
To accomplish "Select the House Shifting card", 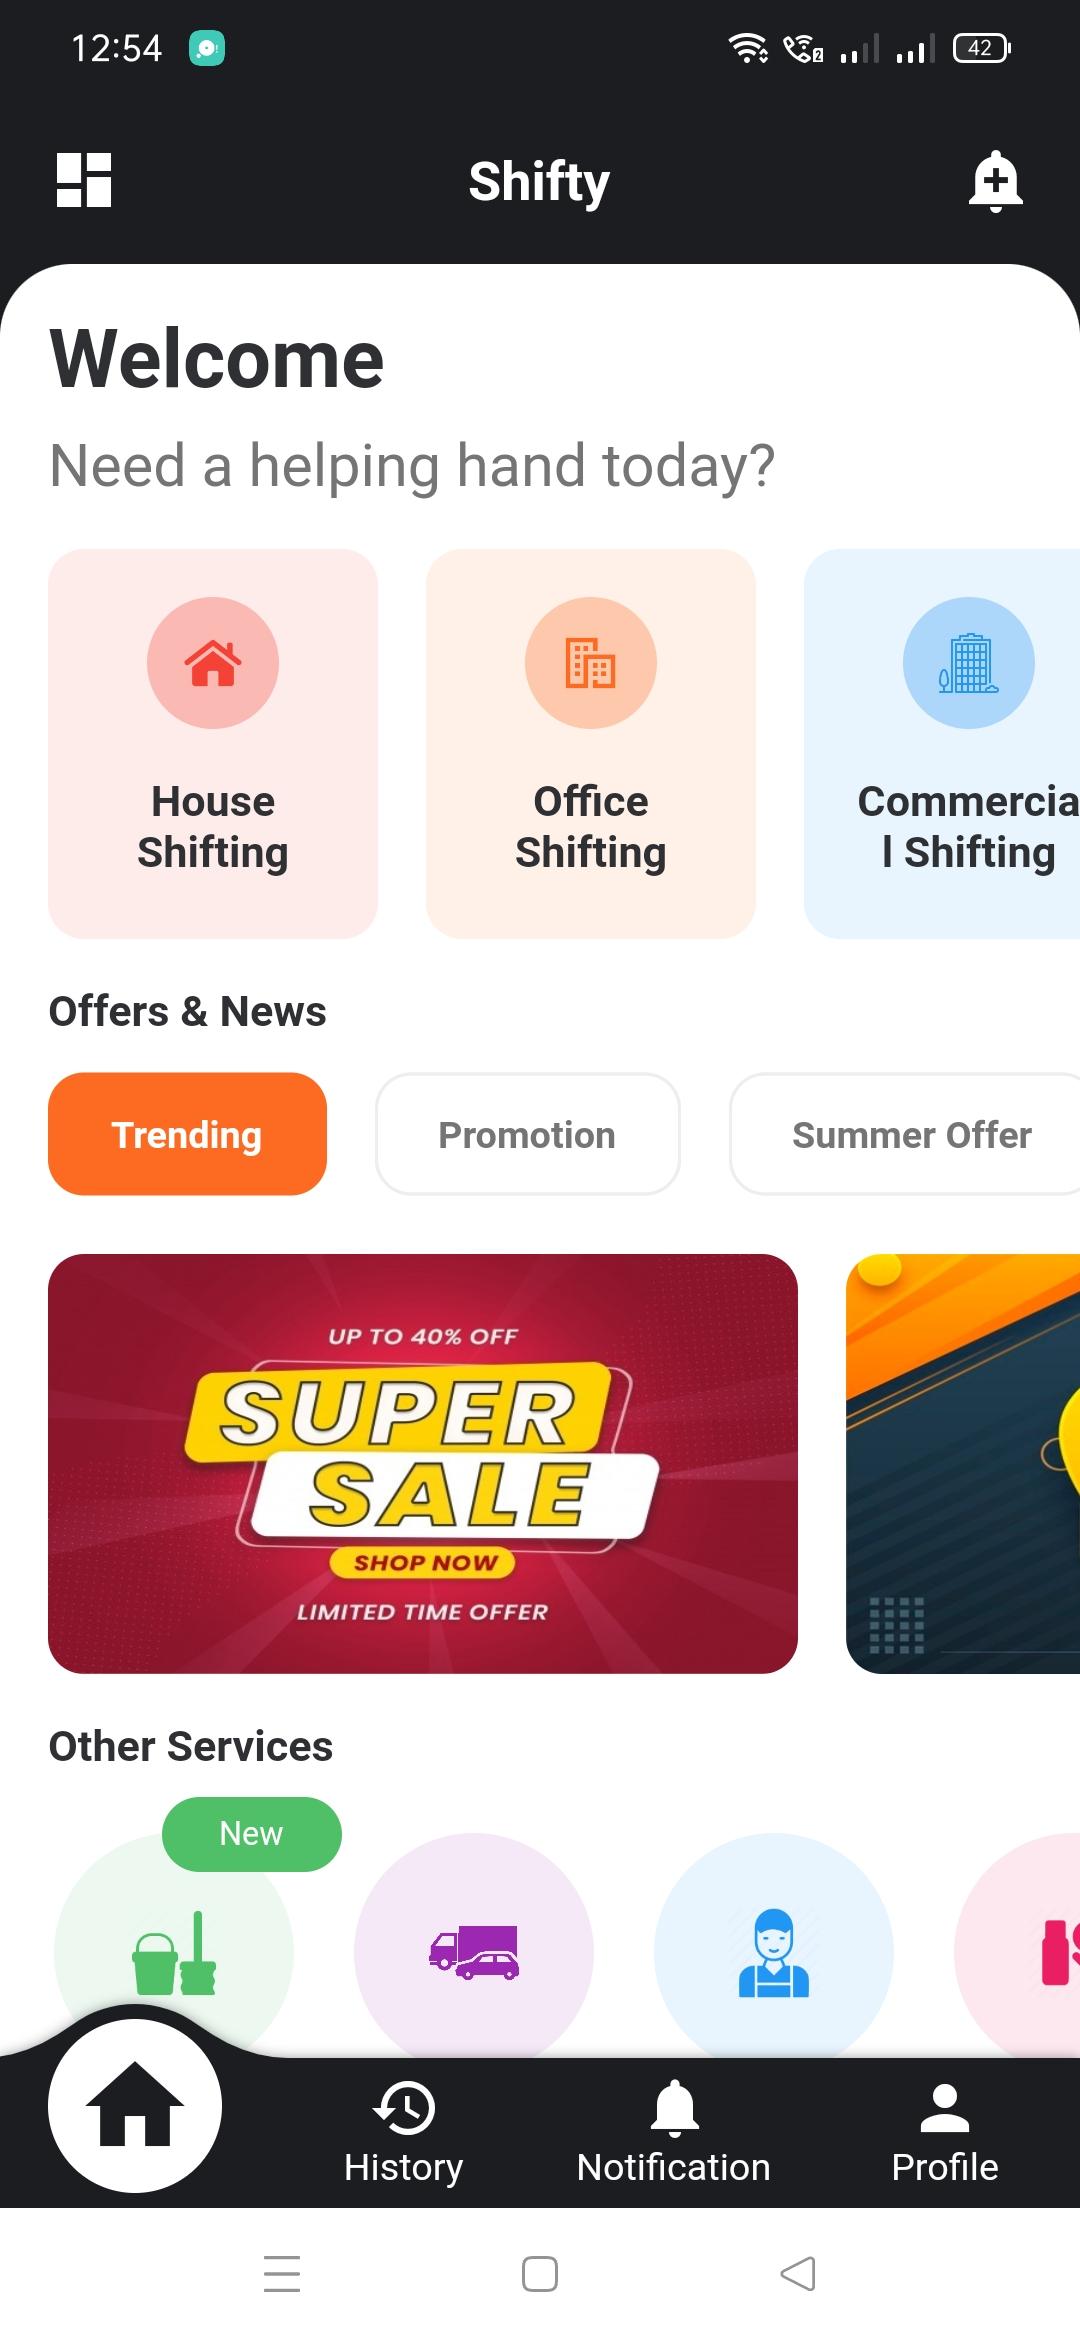I will (213, 743).
